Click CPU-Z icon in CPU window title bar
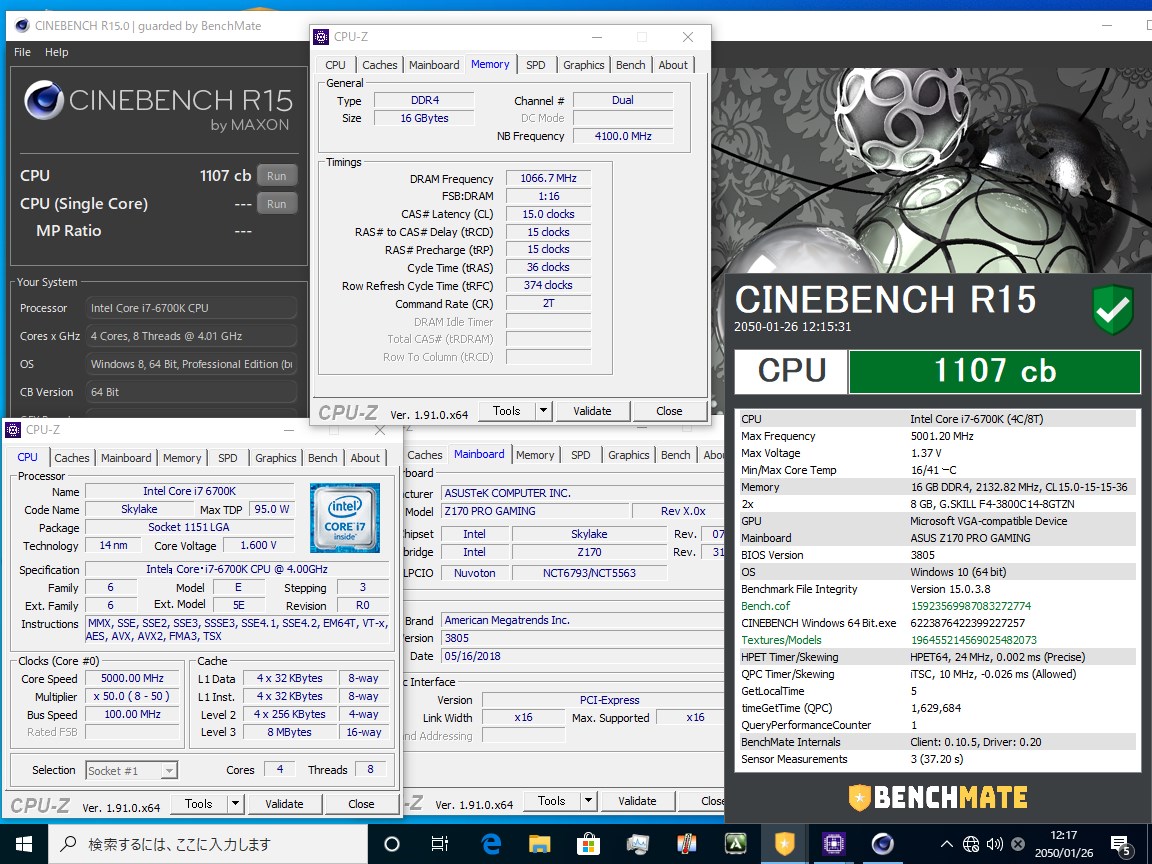This screenshot has height=864, width=1152. pyautogui.click(x=13, y=430)
